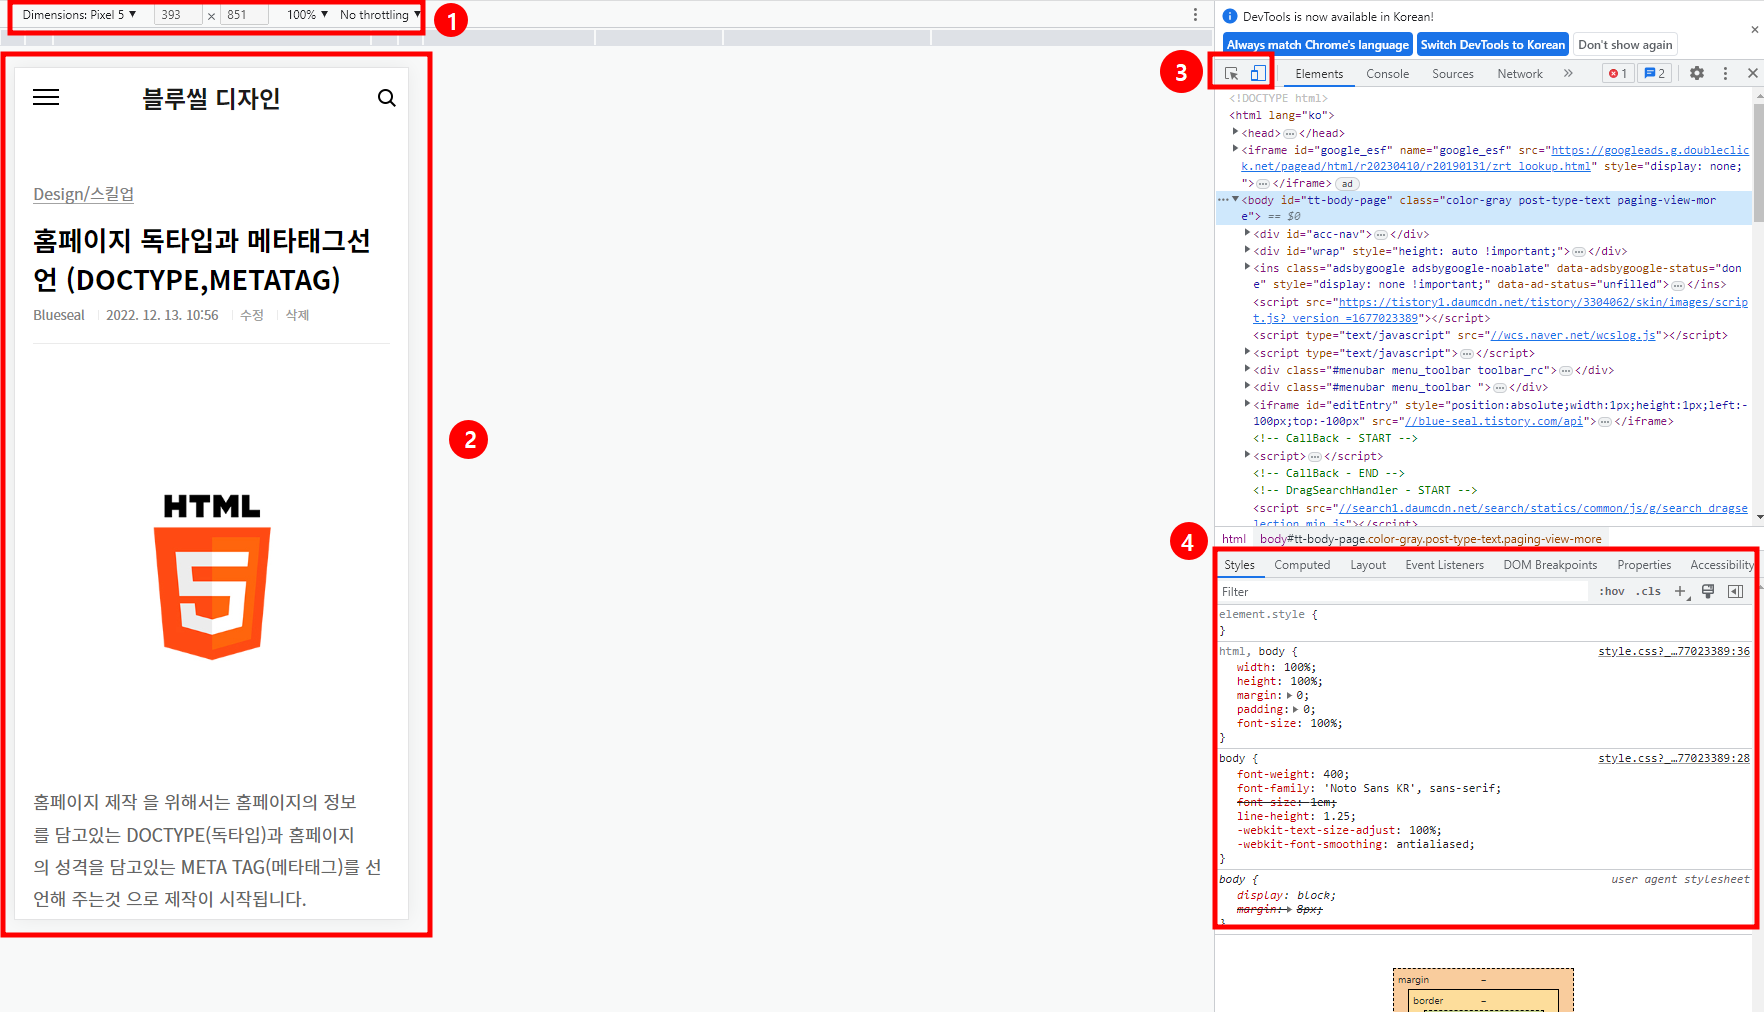
Task: Select the Computed pane tab
Action: click(1302, 565)
